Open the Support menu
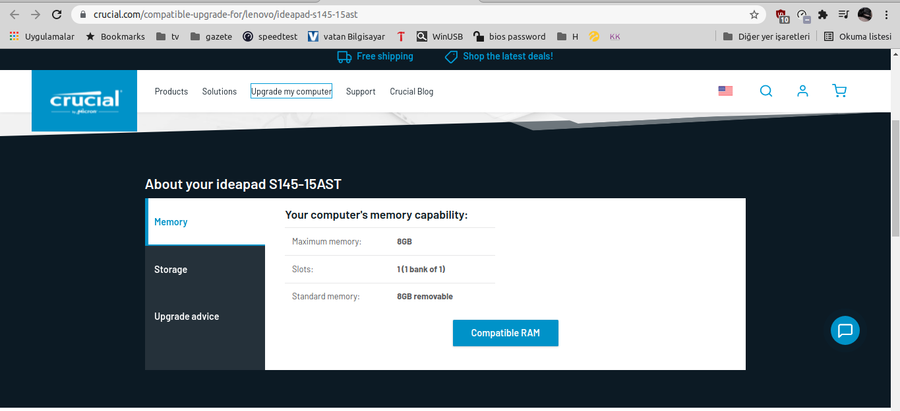Image resolution: width=900 pixels, height=411 pixels. click(x=360, y=91)
